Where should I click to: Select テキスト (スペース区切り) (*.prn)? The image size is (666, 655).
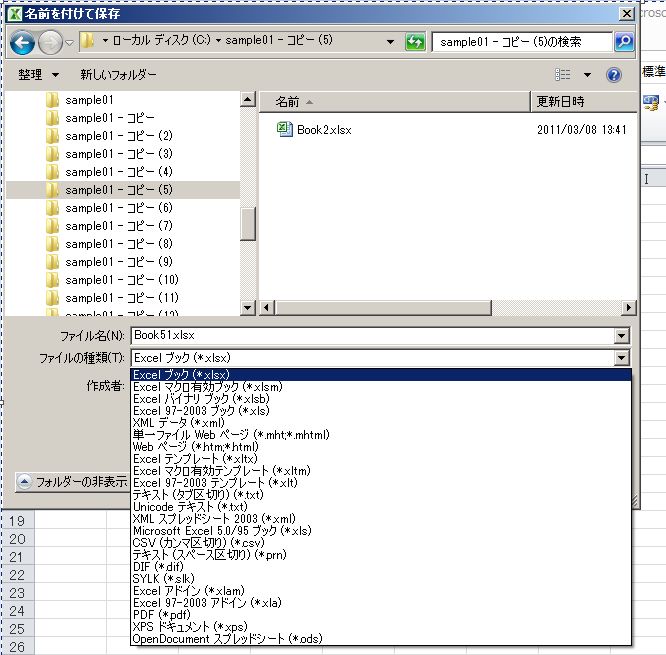[x=381, y=554]
